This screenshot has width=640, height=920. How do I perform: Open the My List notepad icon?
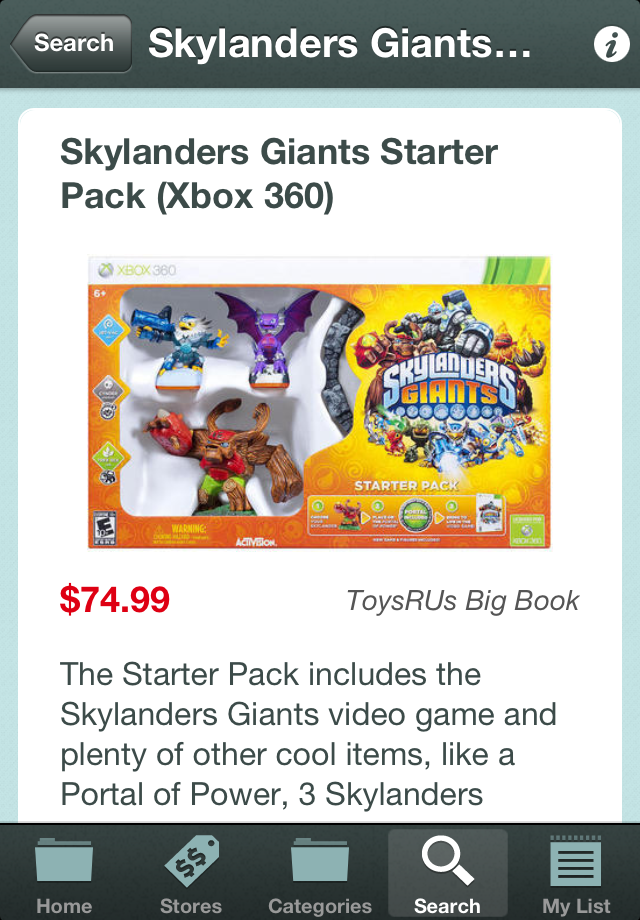click(575, 861)
